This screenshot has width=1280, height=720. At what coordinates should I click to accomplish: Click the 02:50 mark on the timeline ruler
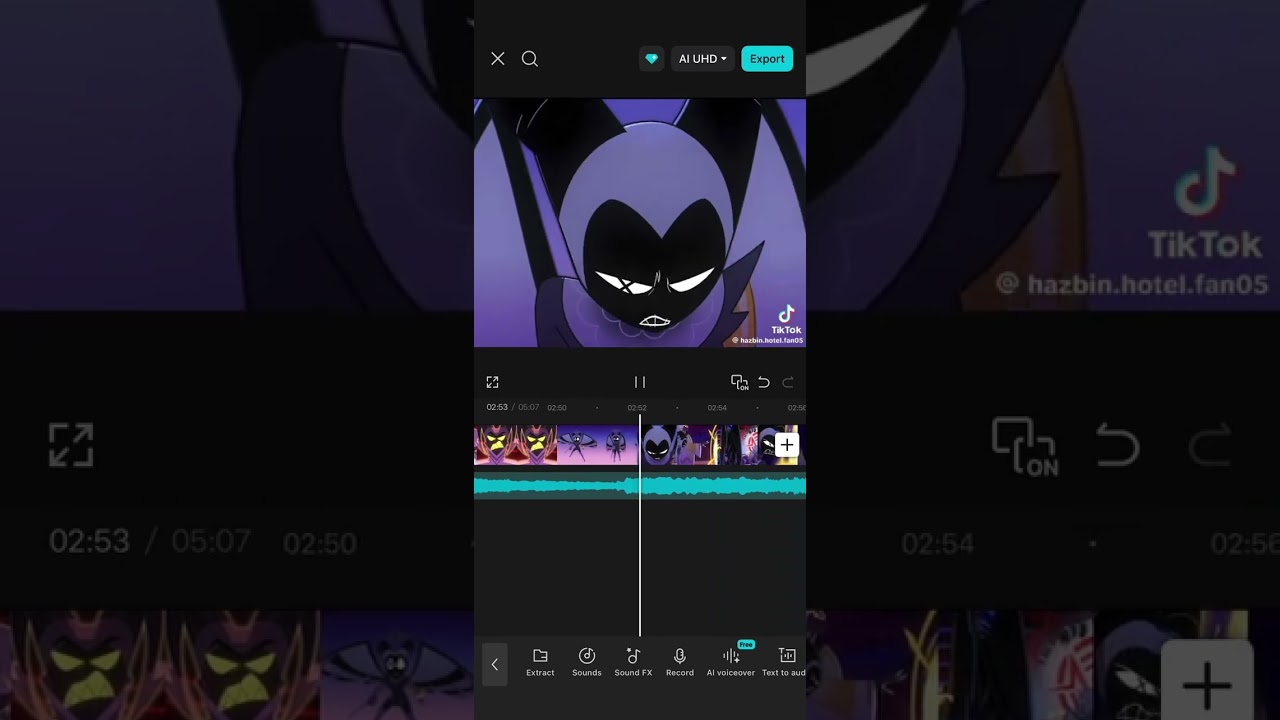click(557, 408)
